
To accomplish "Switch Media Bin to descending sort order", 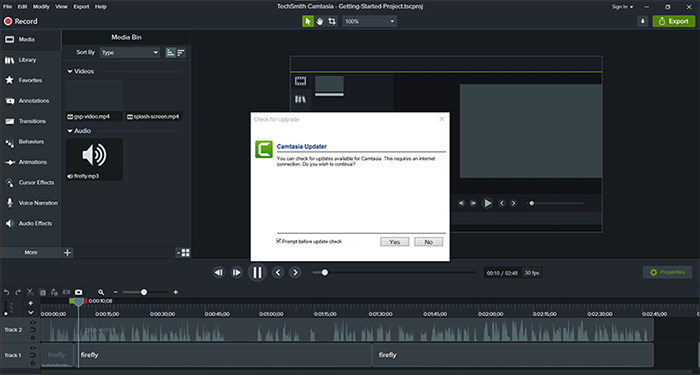I will click(181, 53).
